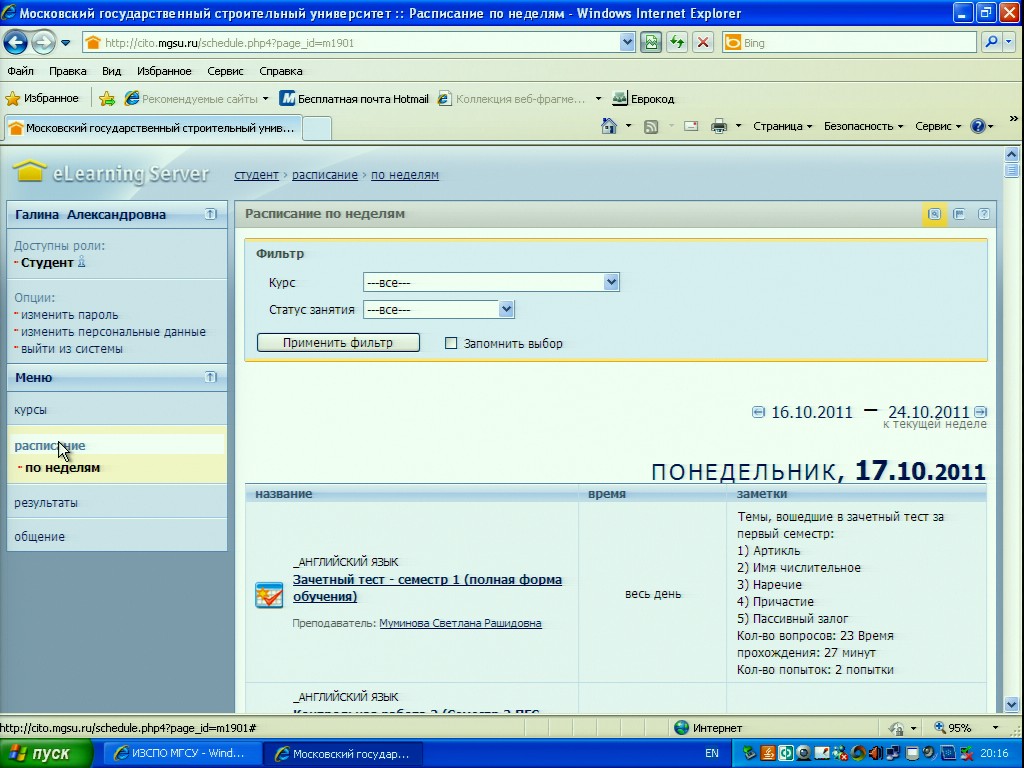Click выйти из системы option

click(72, 349)
